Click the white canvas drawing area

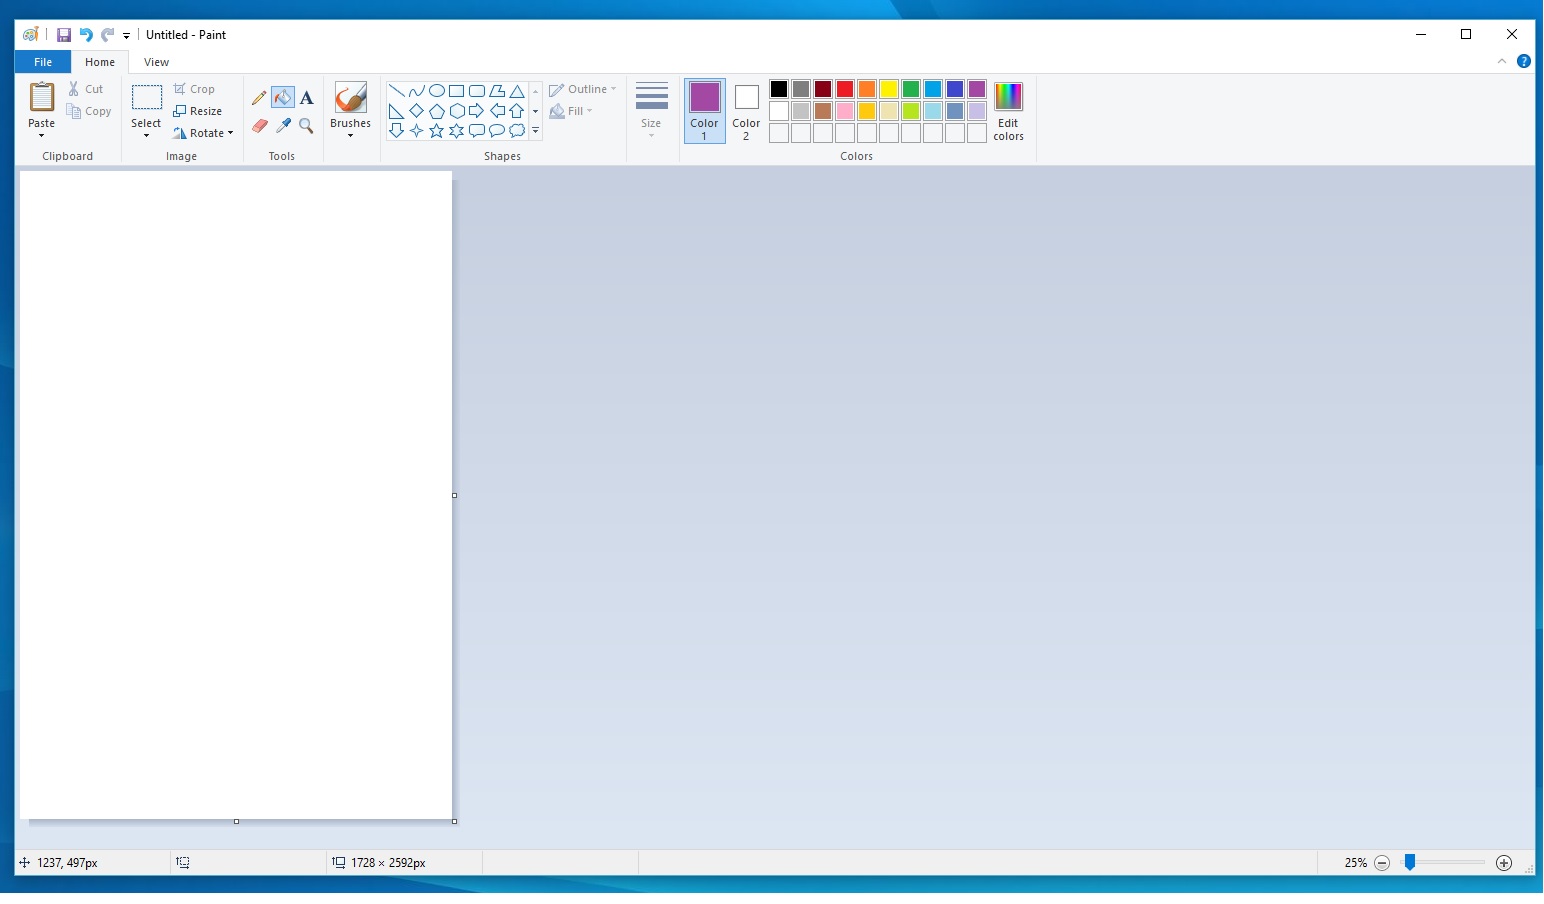[236, 495]
